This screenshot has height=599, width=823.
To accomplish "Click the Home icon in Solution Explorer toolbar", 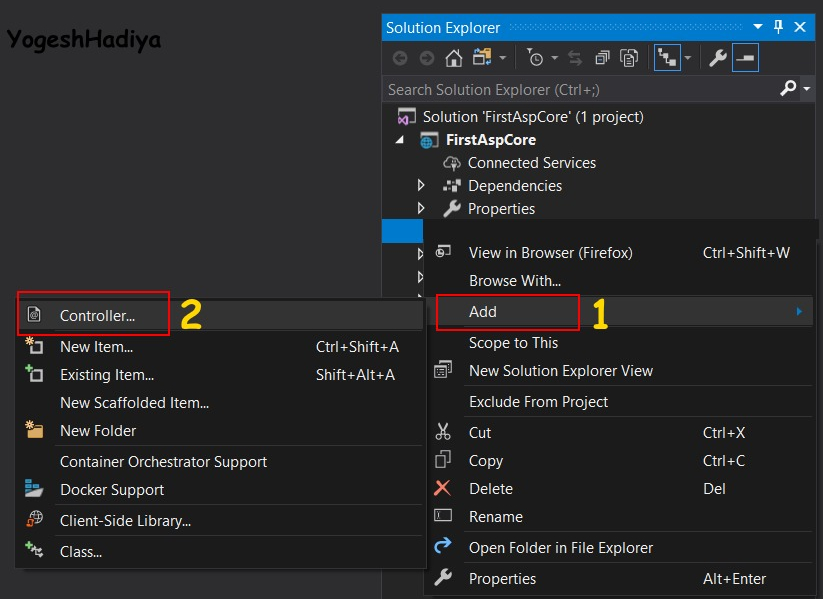I will click(x=453, y=58).
